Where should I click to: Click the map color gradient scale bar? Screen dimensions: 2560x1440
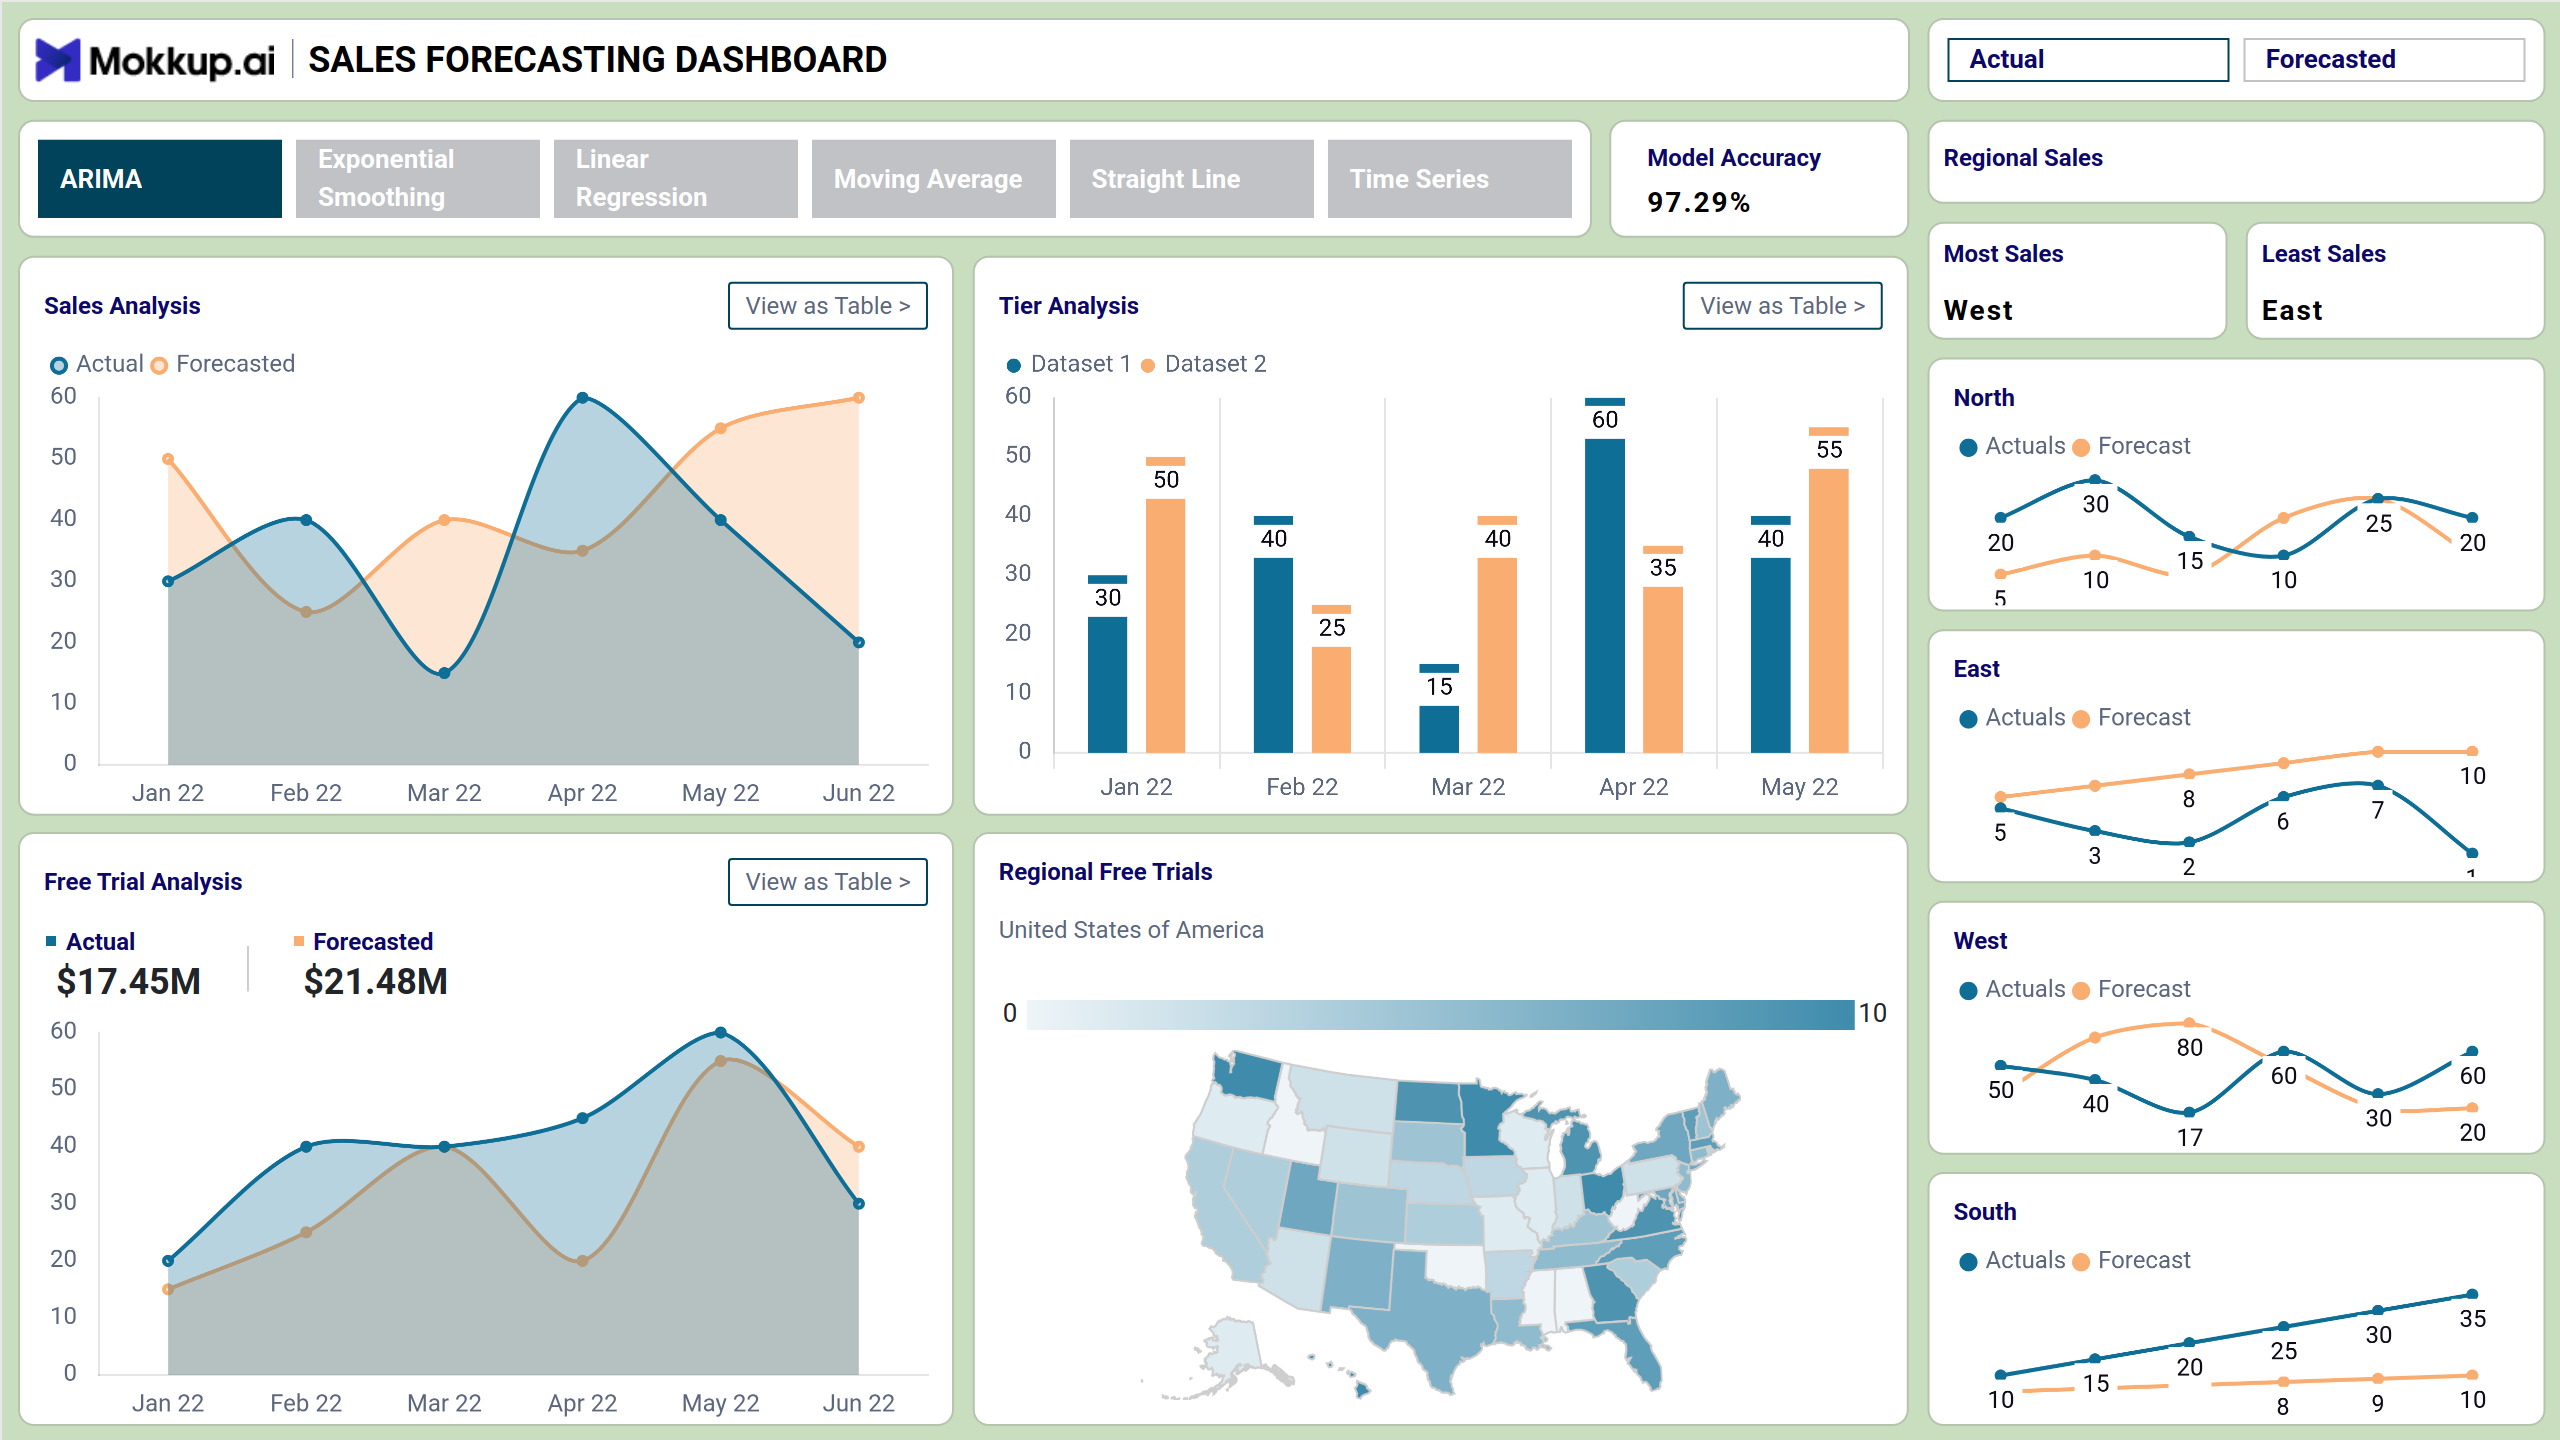click(x=1440, y=1014)
